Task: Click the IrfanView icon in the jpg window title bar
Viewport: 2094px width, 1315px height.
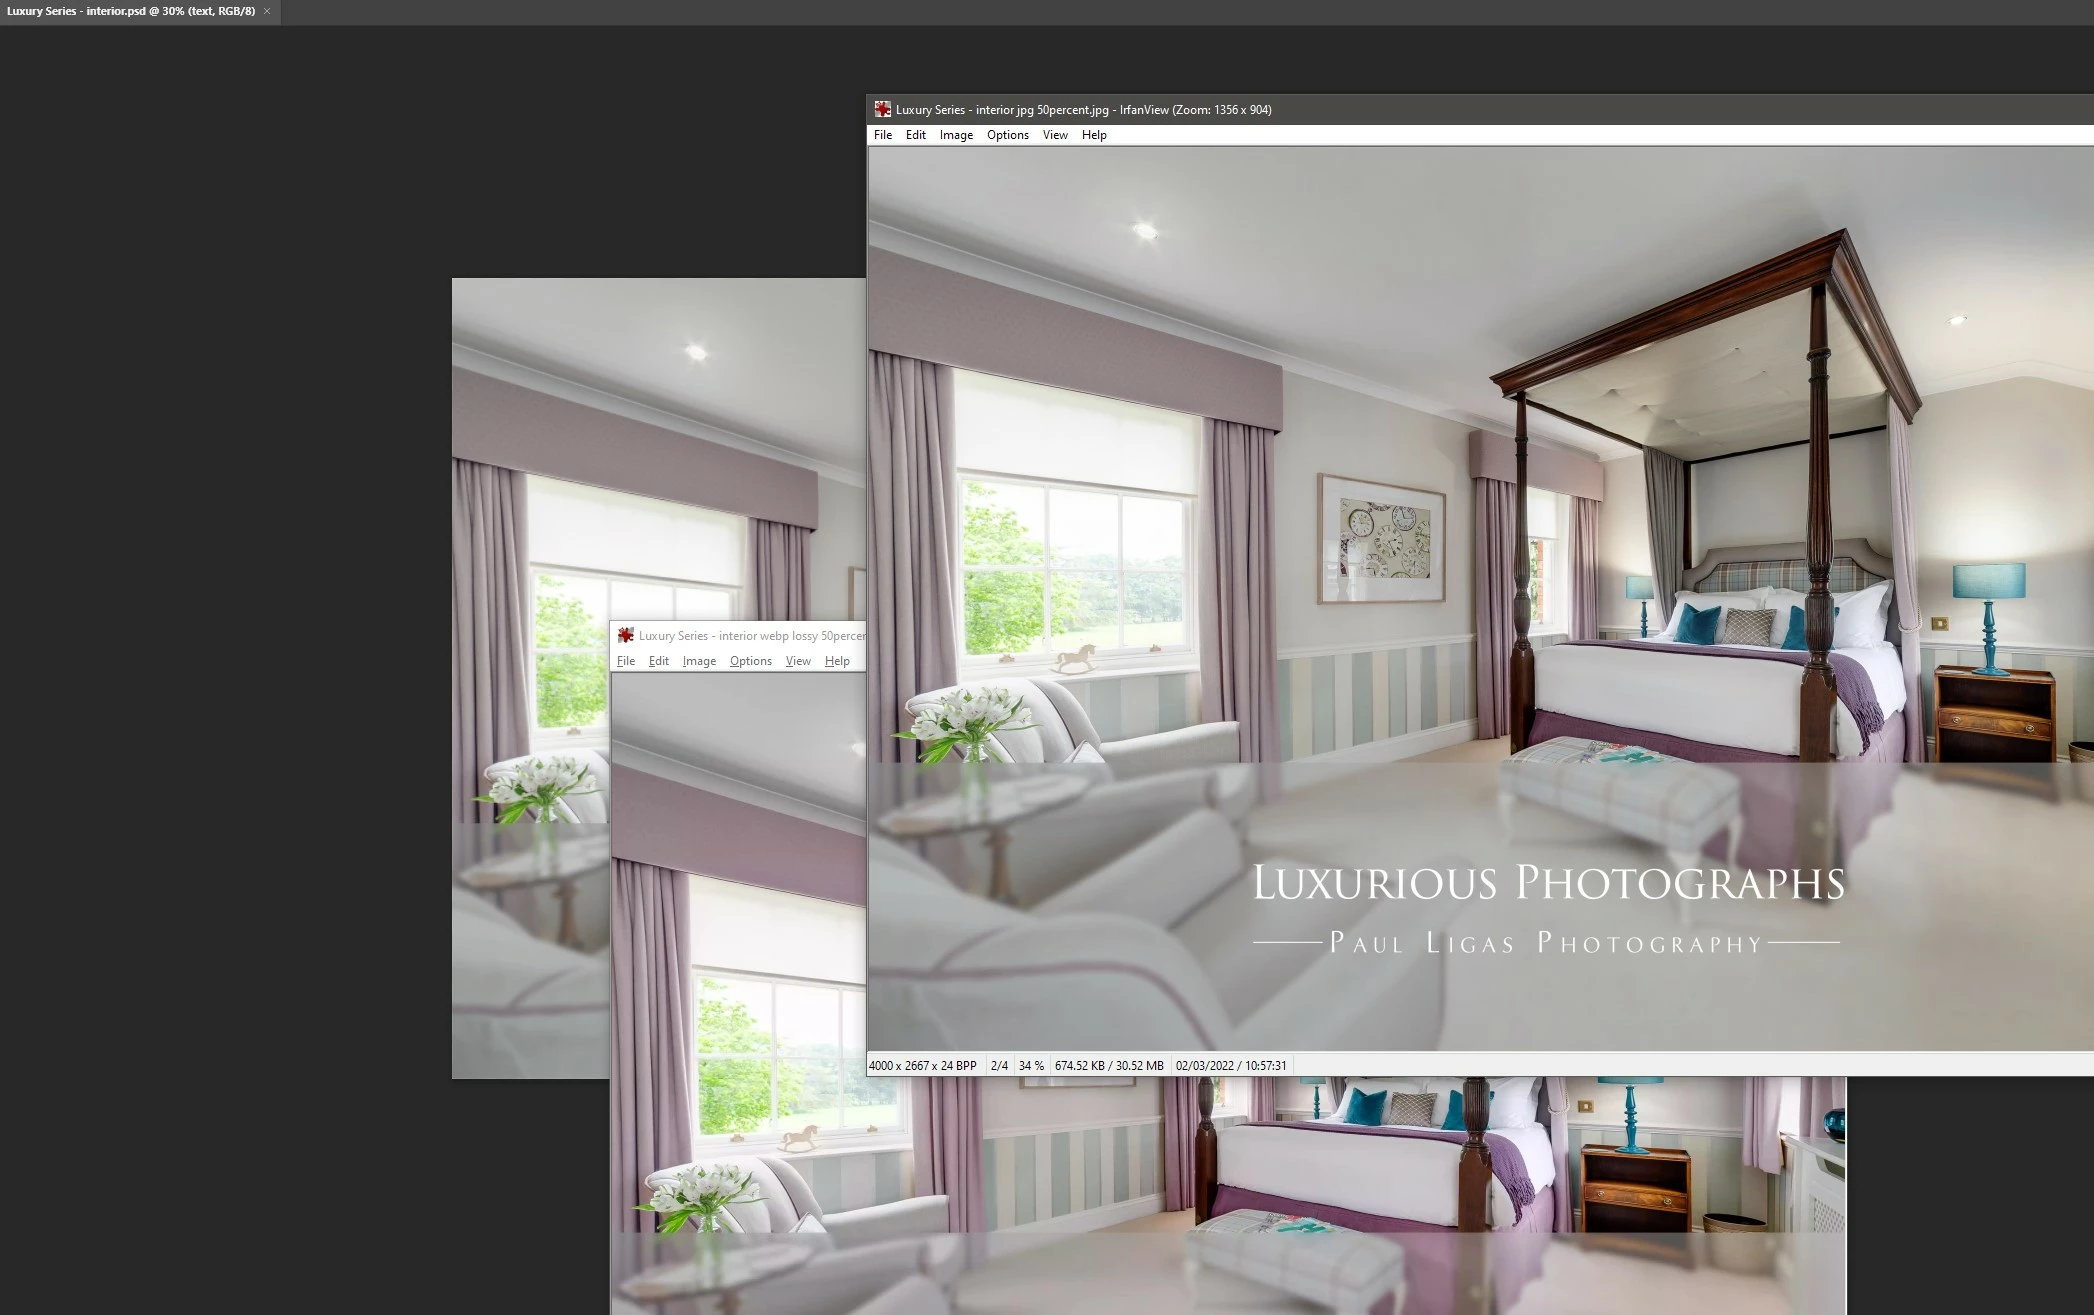Action: tap(882, 110)
